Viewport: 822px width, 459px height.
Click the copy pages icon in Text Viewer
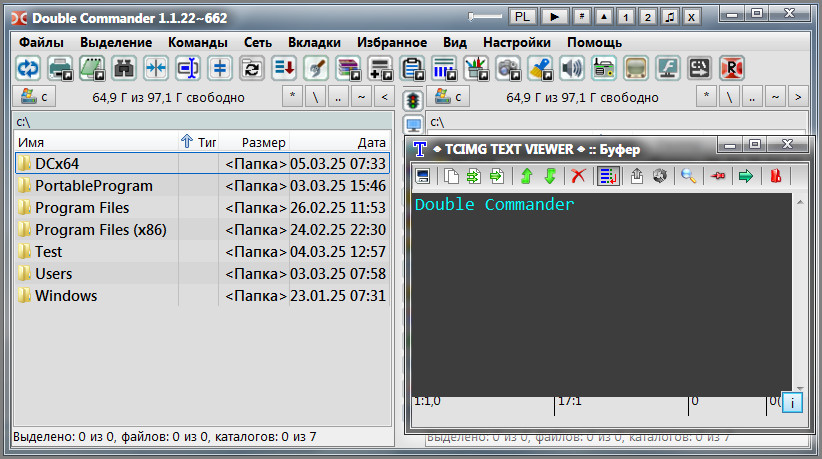451,176
